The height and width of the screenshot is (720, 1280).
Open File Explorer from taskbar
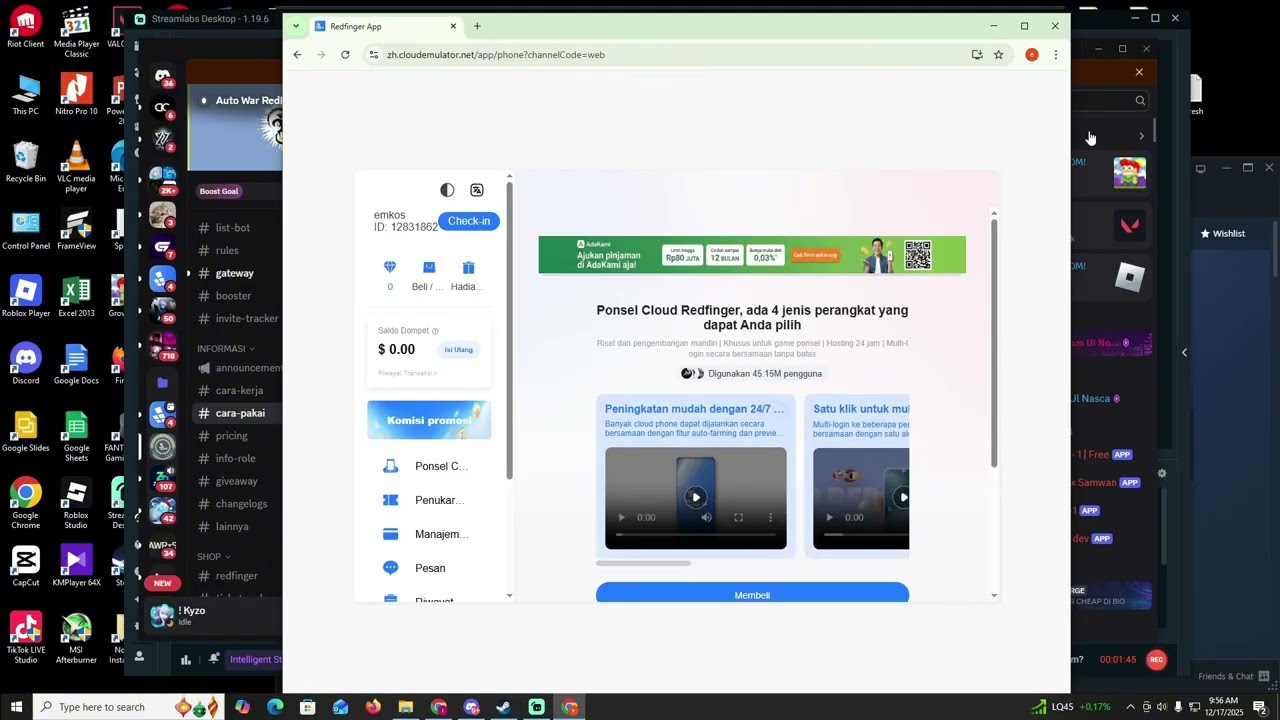coord(406,707)
